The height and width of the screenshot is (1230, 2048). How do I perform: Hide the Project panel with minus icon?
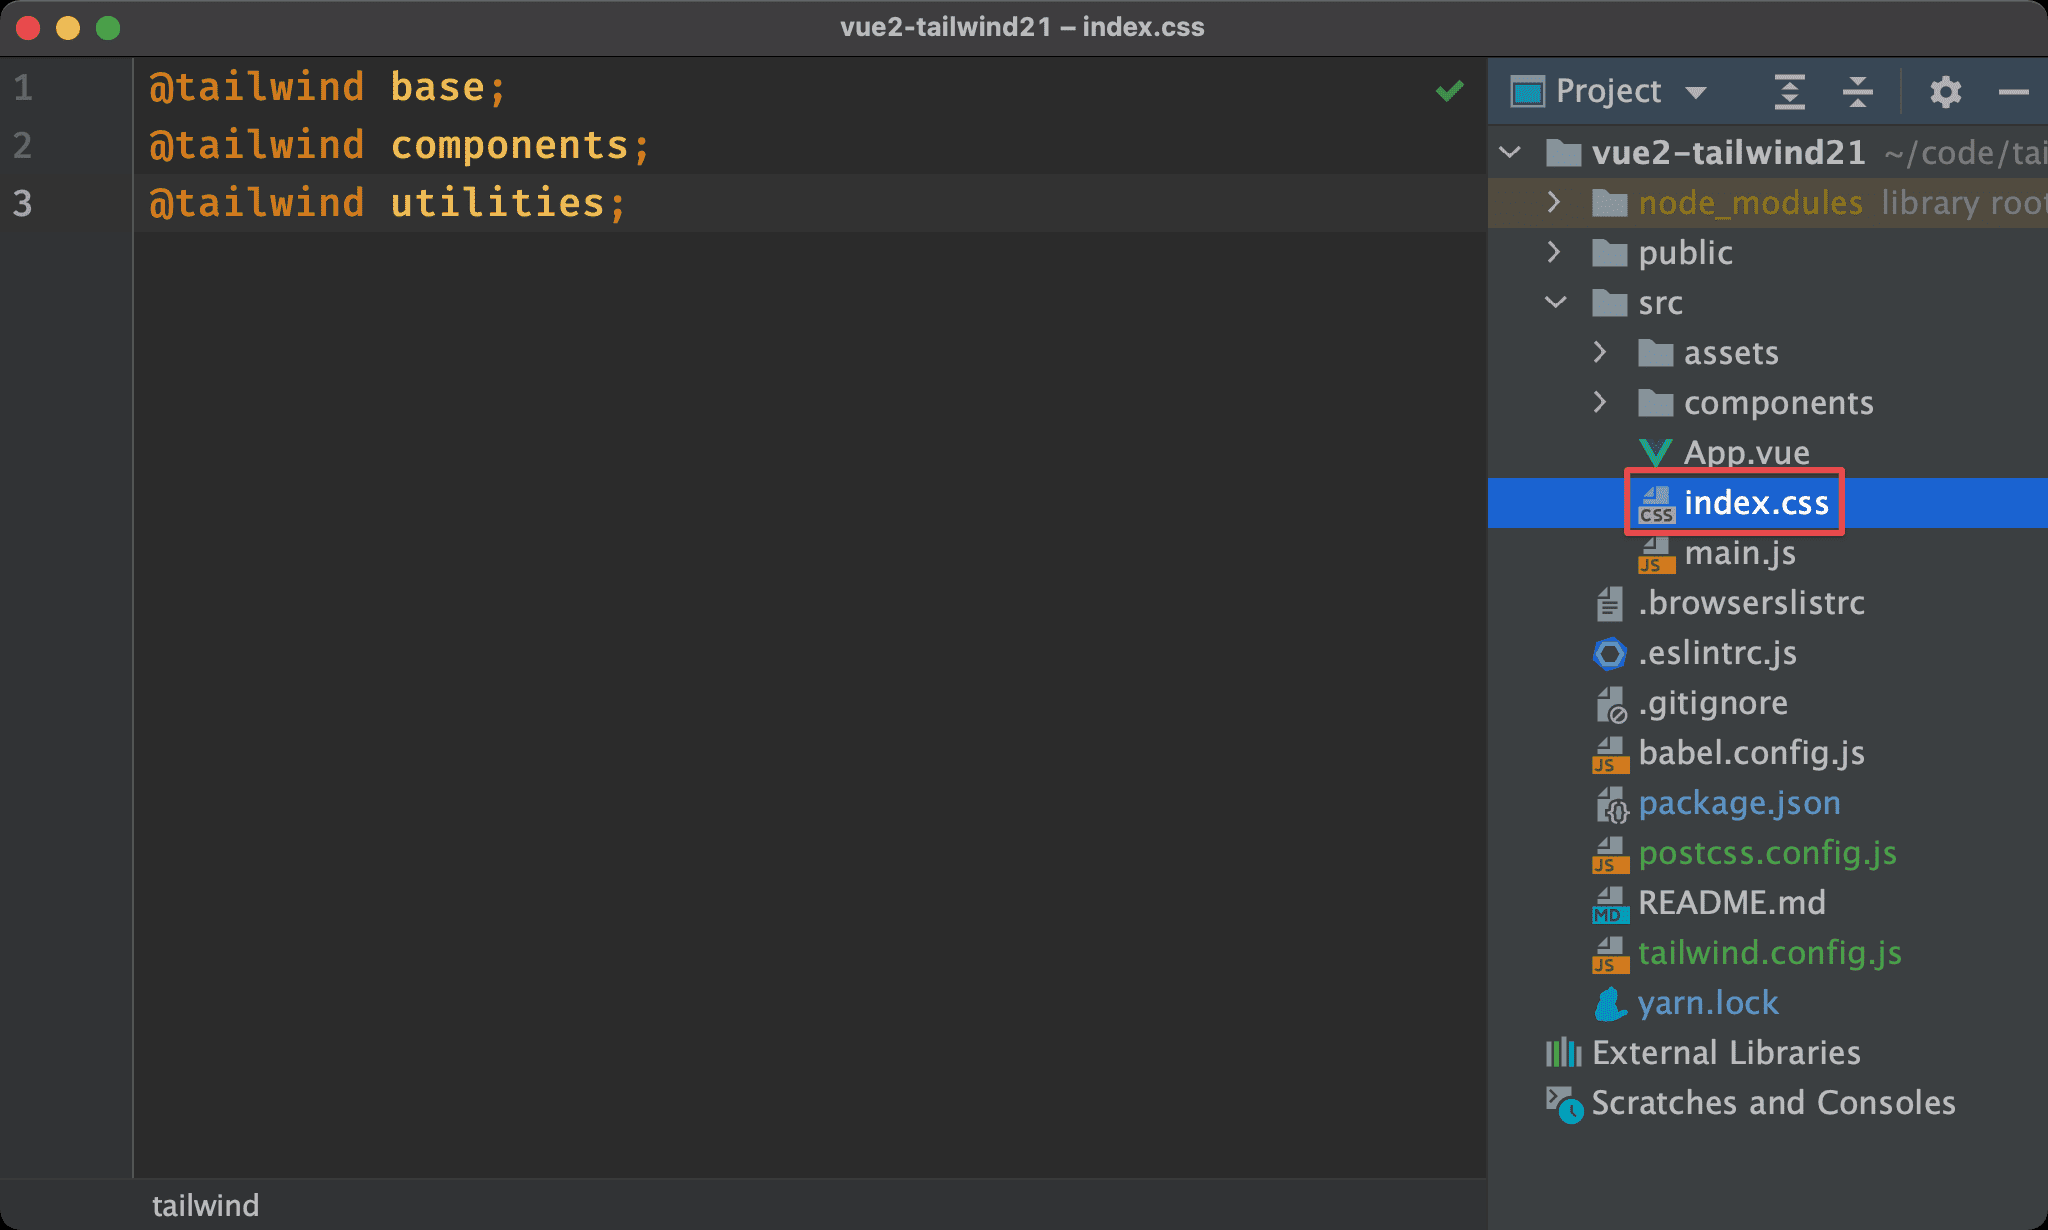[2013, 92]
